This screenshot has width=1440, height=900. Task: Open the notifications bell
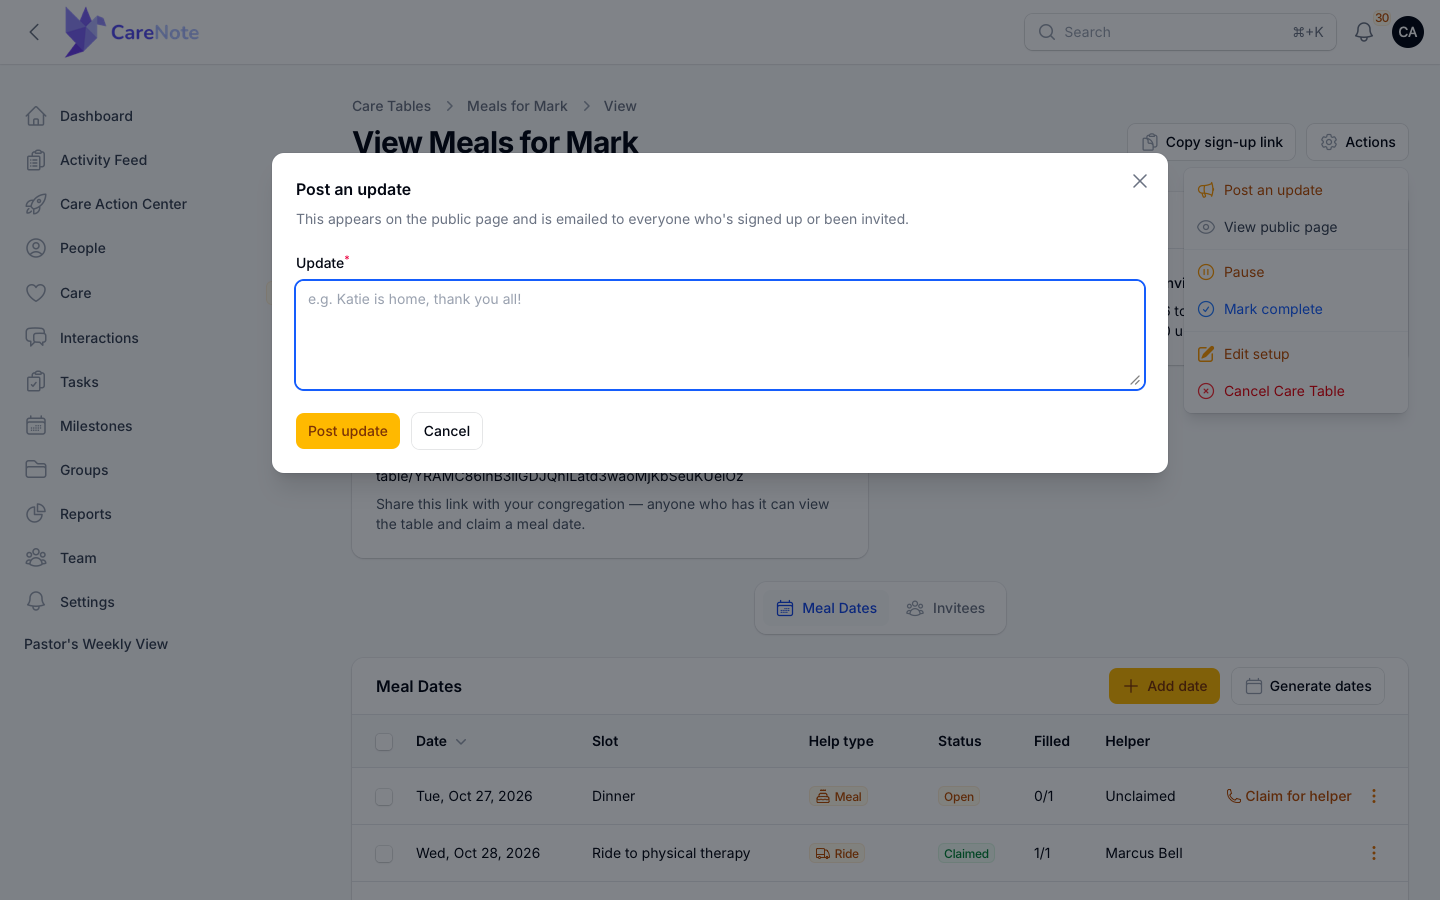pos(1364,32)
